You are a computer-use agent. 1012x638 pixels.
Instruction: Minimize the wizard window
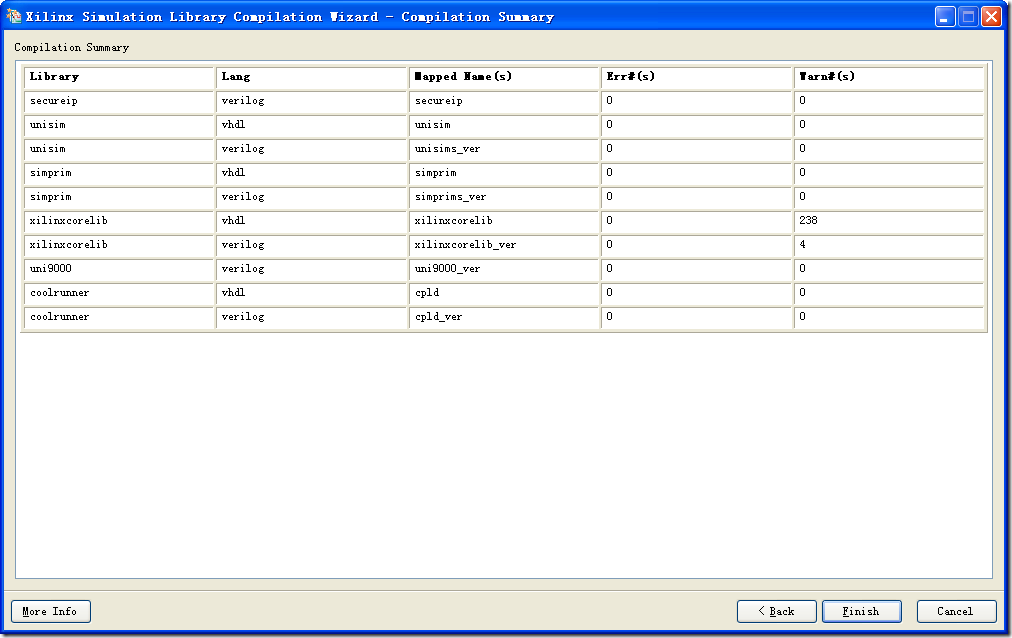[945, 17]
